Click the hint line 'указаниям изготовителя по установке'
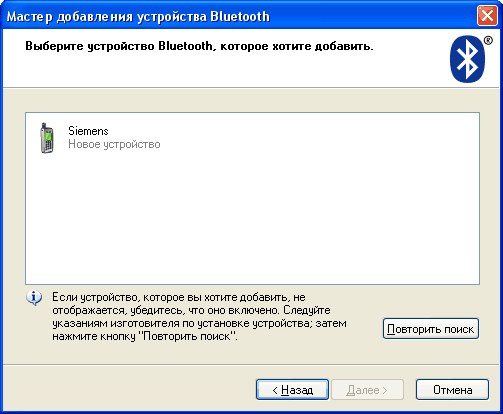 click(199, 323)
